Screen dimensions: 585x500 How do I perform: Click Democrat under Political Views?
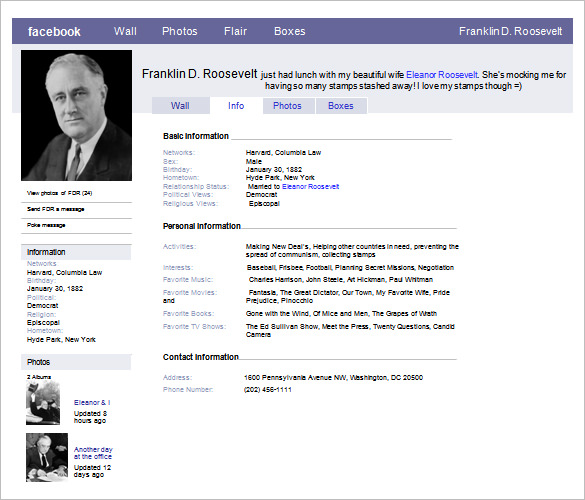click(261, 194)
